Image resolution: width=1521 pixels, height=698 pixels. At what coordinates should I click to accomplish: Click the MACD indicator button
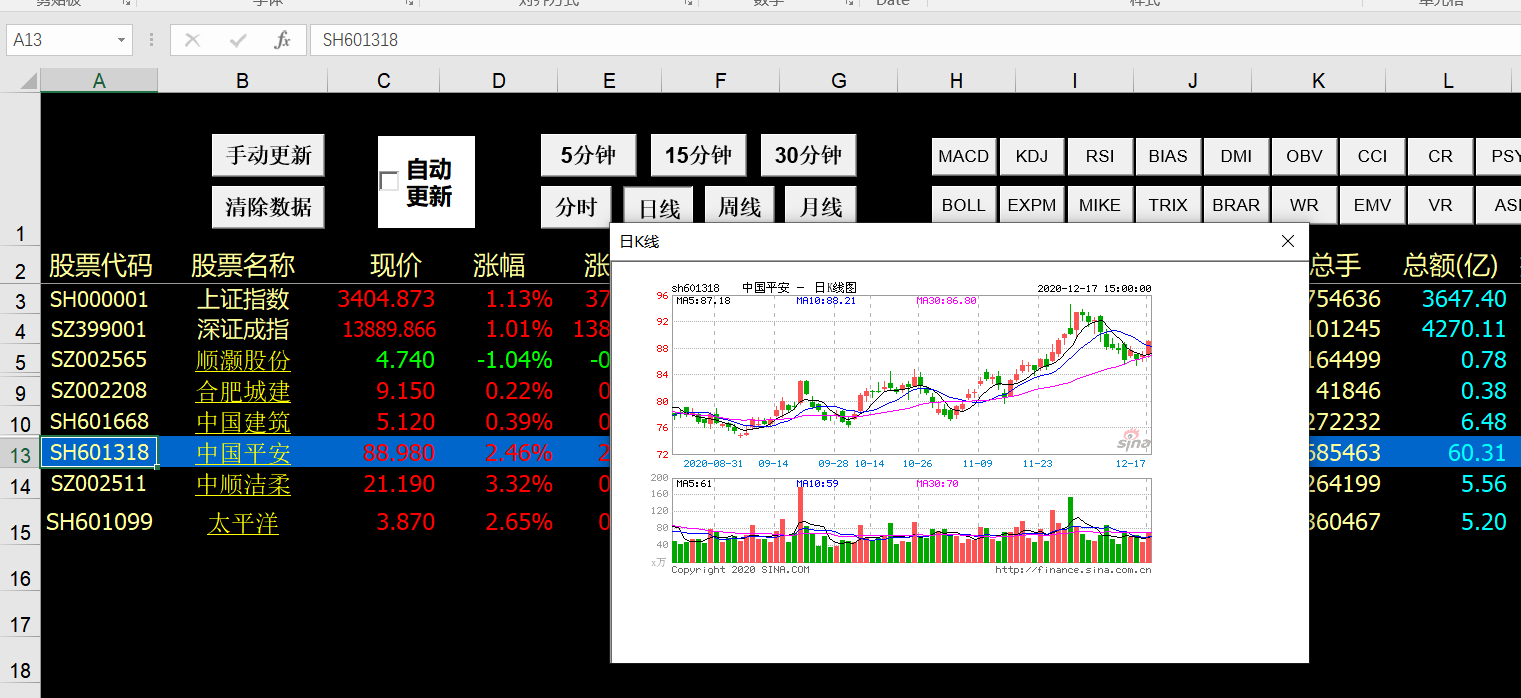[964, 156]
